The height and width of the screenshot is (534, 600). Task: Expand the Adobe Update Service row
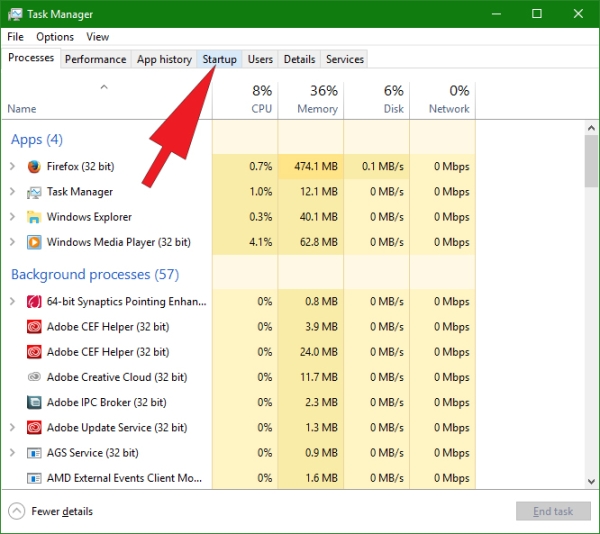[12, 427]
